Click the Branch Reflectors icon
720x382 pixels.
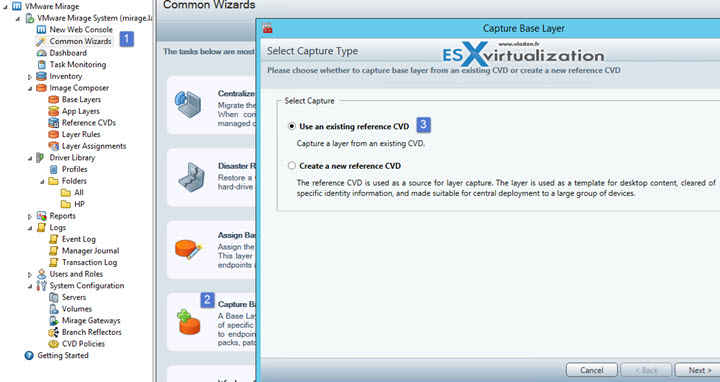54,332
